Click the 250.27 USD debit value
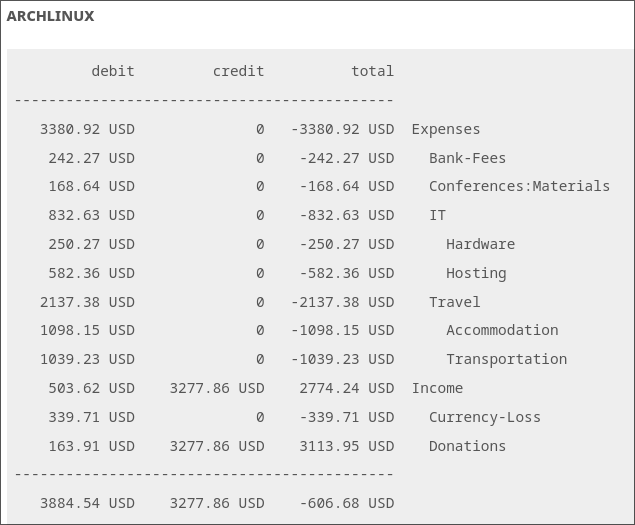The width and height of the screenshot is (635, 525). click(x=92, y=244)
